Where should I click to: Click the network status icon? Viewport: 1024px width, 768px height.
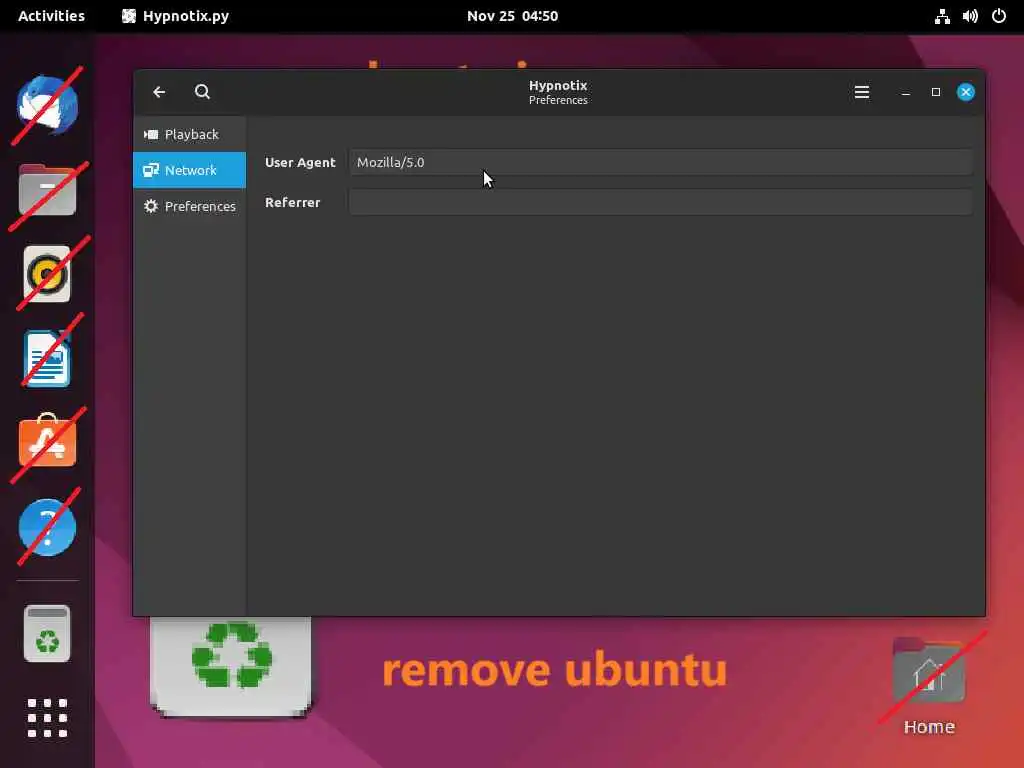(x=942, y=16)
